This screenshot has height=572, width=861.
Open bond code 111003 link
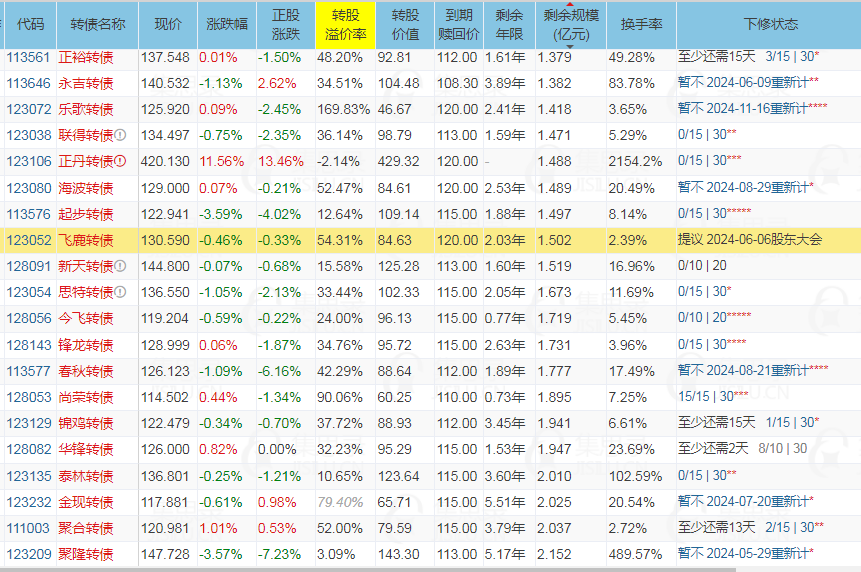point(28,528)
